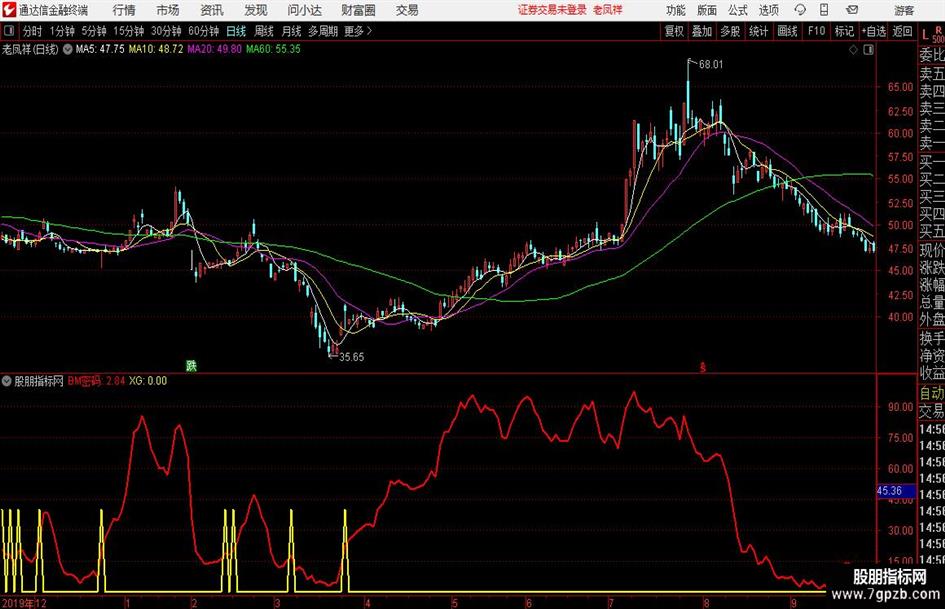Expand the 更多 periods list

(358, 31)
